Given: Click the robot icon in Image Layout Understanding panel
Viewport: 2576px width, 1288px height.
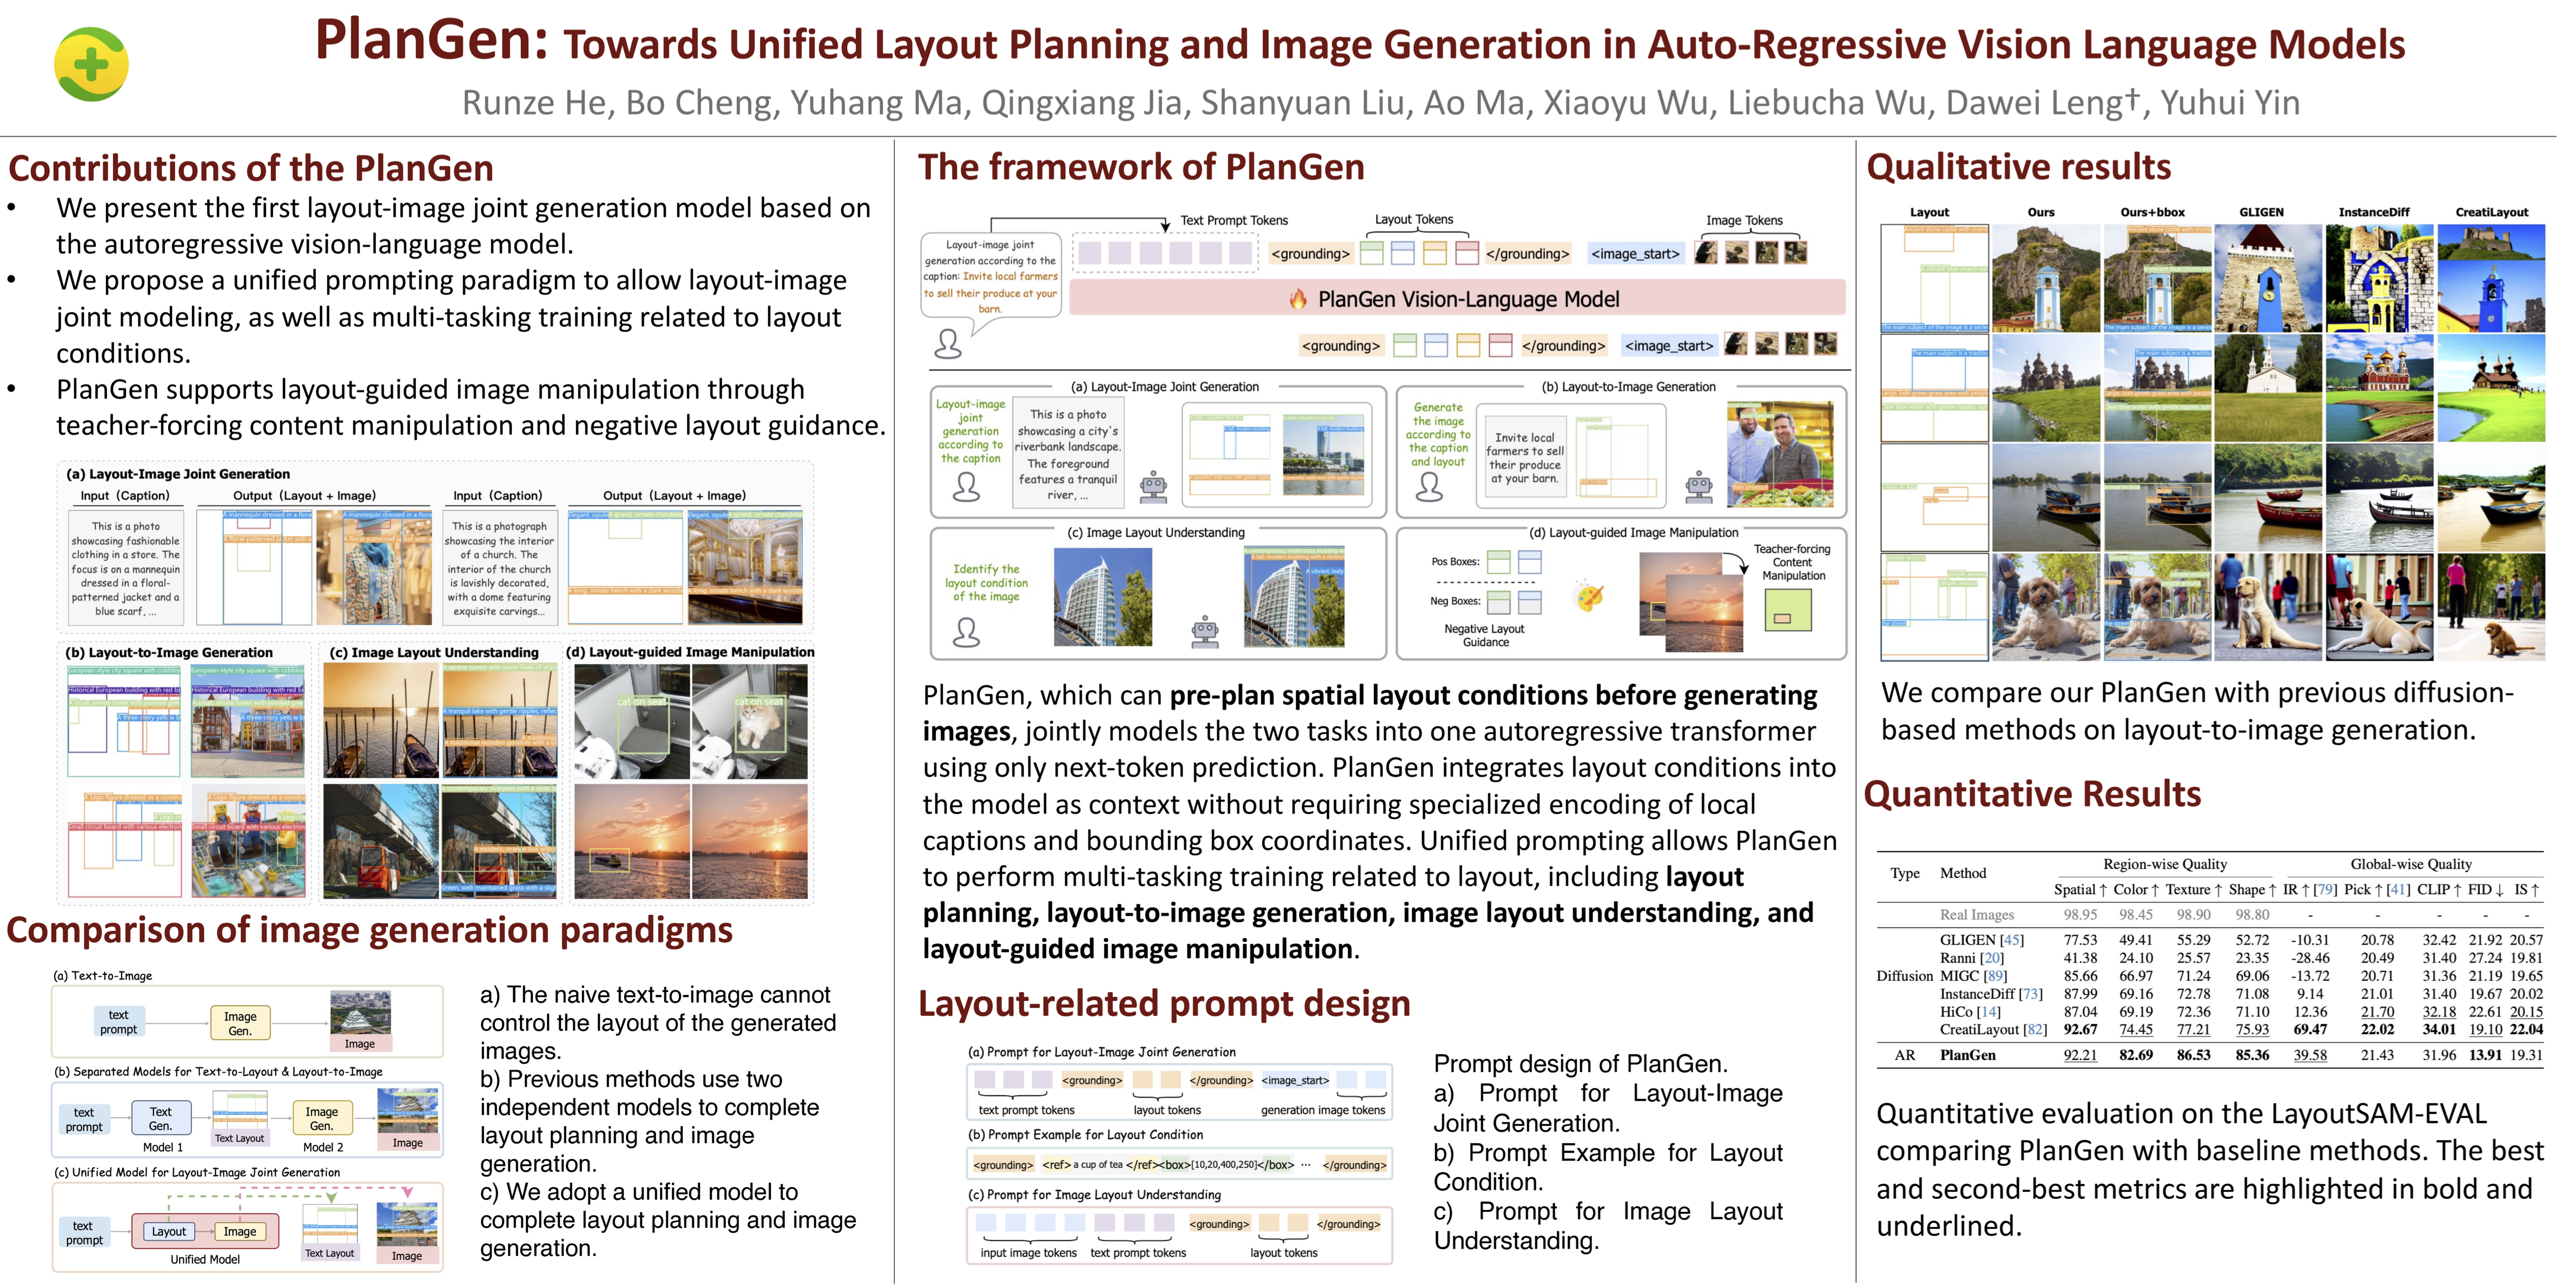Looking at the screenshot, I should click(1205, 632).
